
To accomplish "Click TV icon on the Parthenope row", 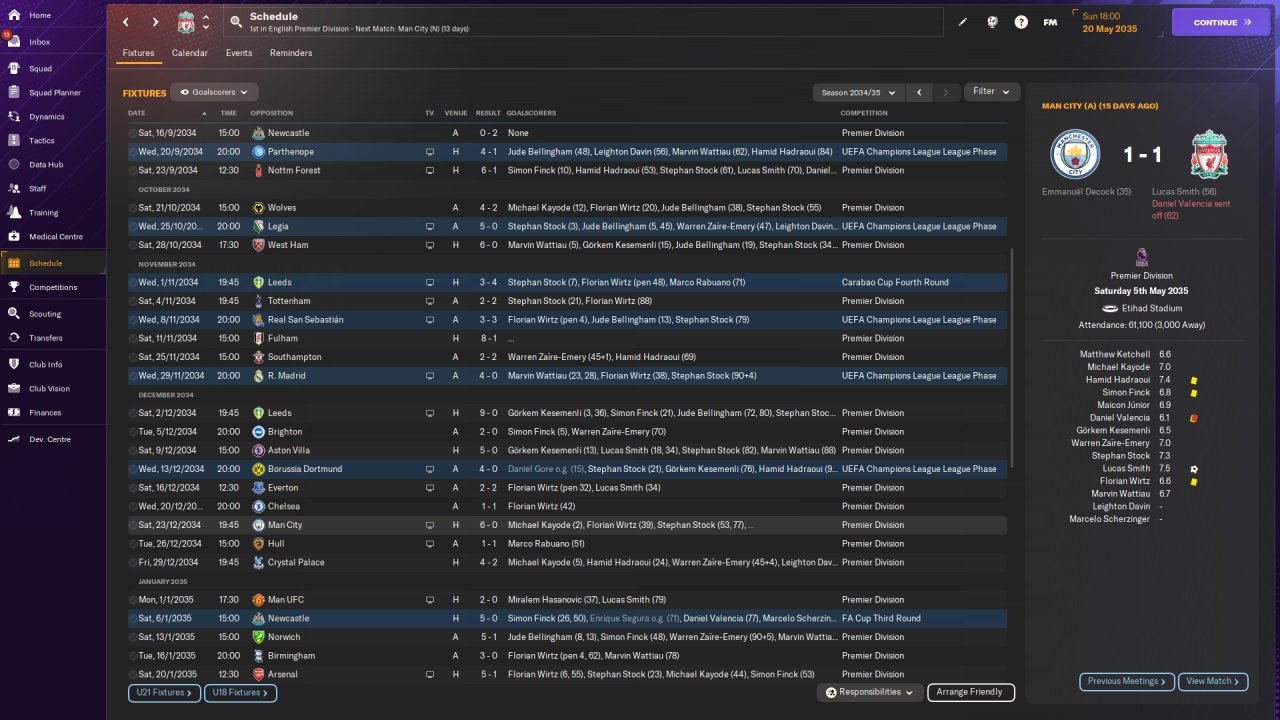I will pos(430,152).
